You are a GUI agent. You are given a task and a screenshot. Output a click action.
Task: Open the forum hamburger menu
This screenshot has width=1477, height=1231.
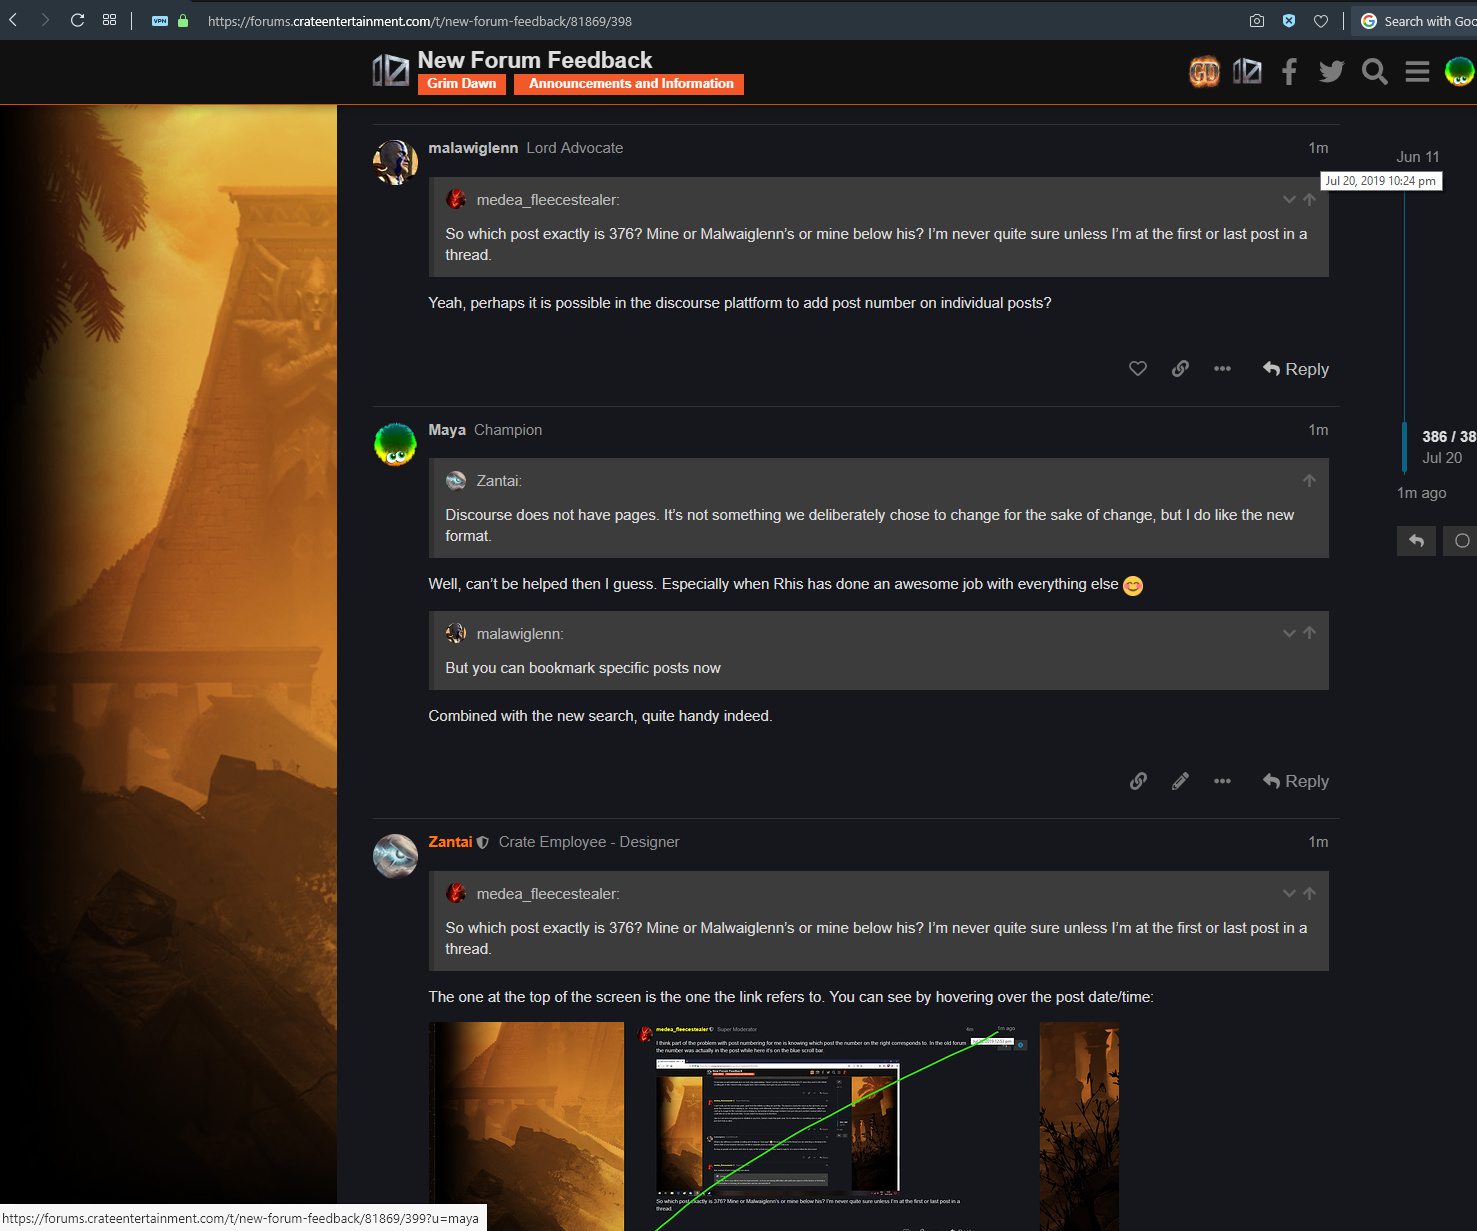point(1417,71)
